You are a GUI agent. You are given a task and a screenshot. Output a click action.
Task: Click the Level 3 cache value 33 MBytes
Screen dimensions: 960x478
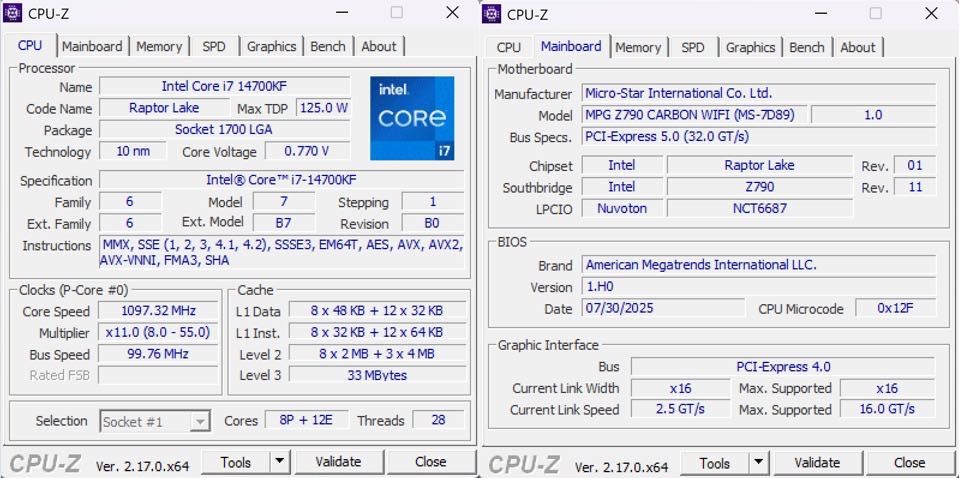[x=377, y=375]
